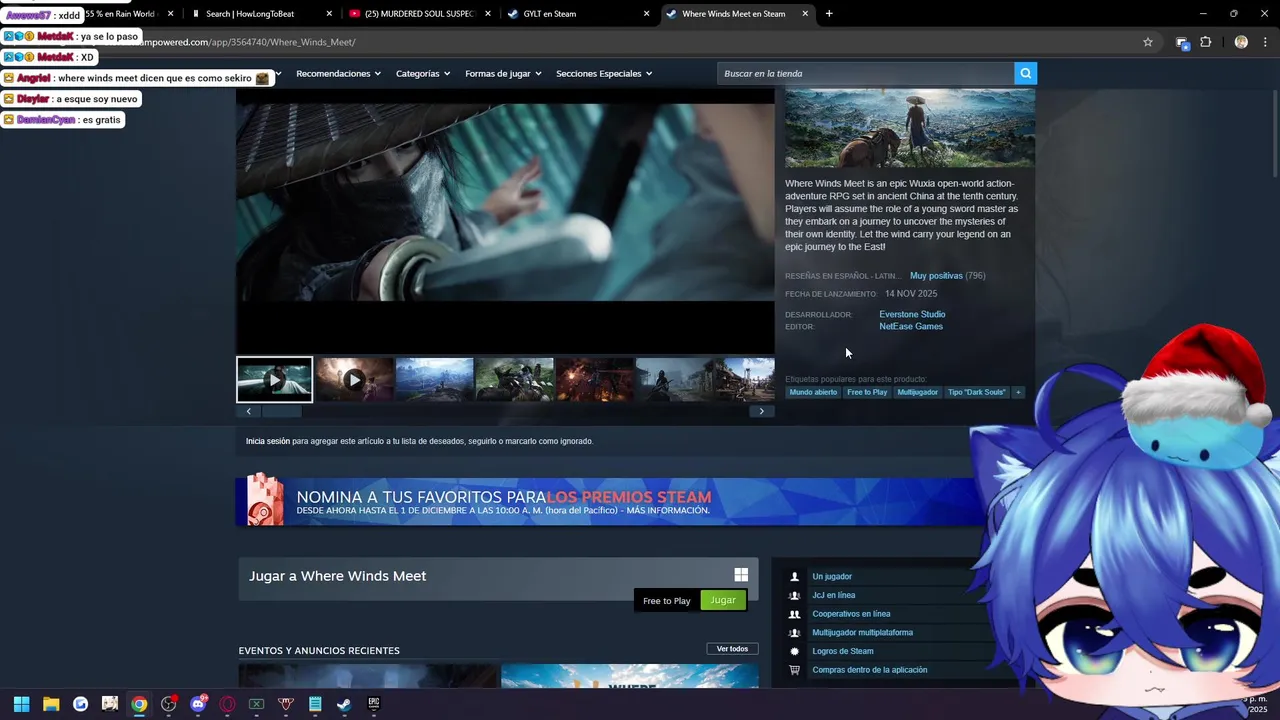Bookmark this page with the star icon

click(1148, 42)
